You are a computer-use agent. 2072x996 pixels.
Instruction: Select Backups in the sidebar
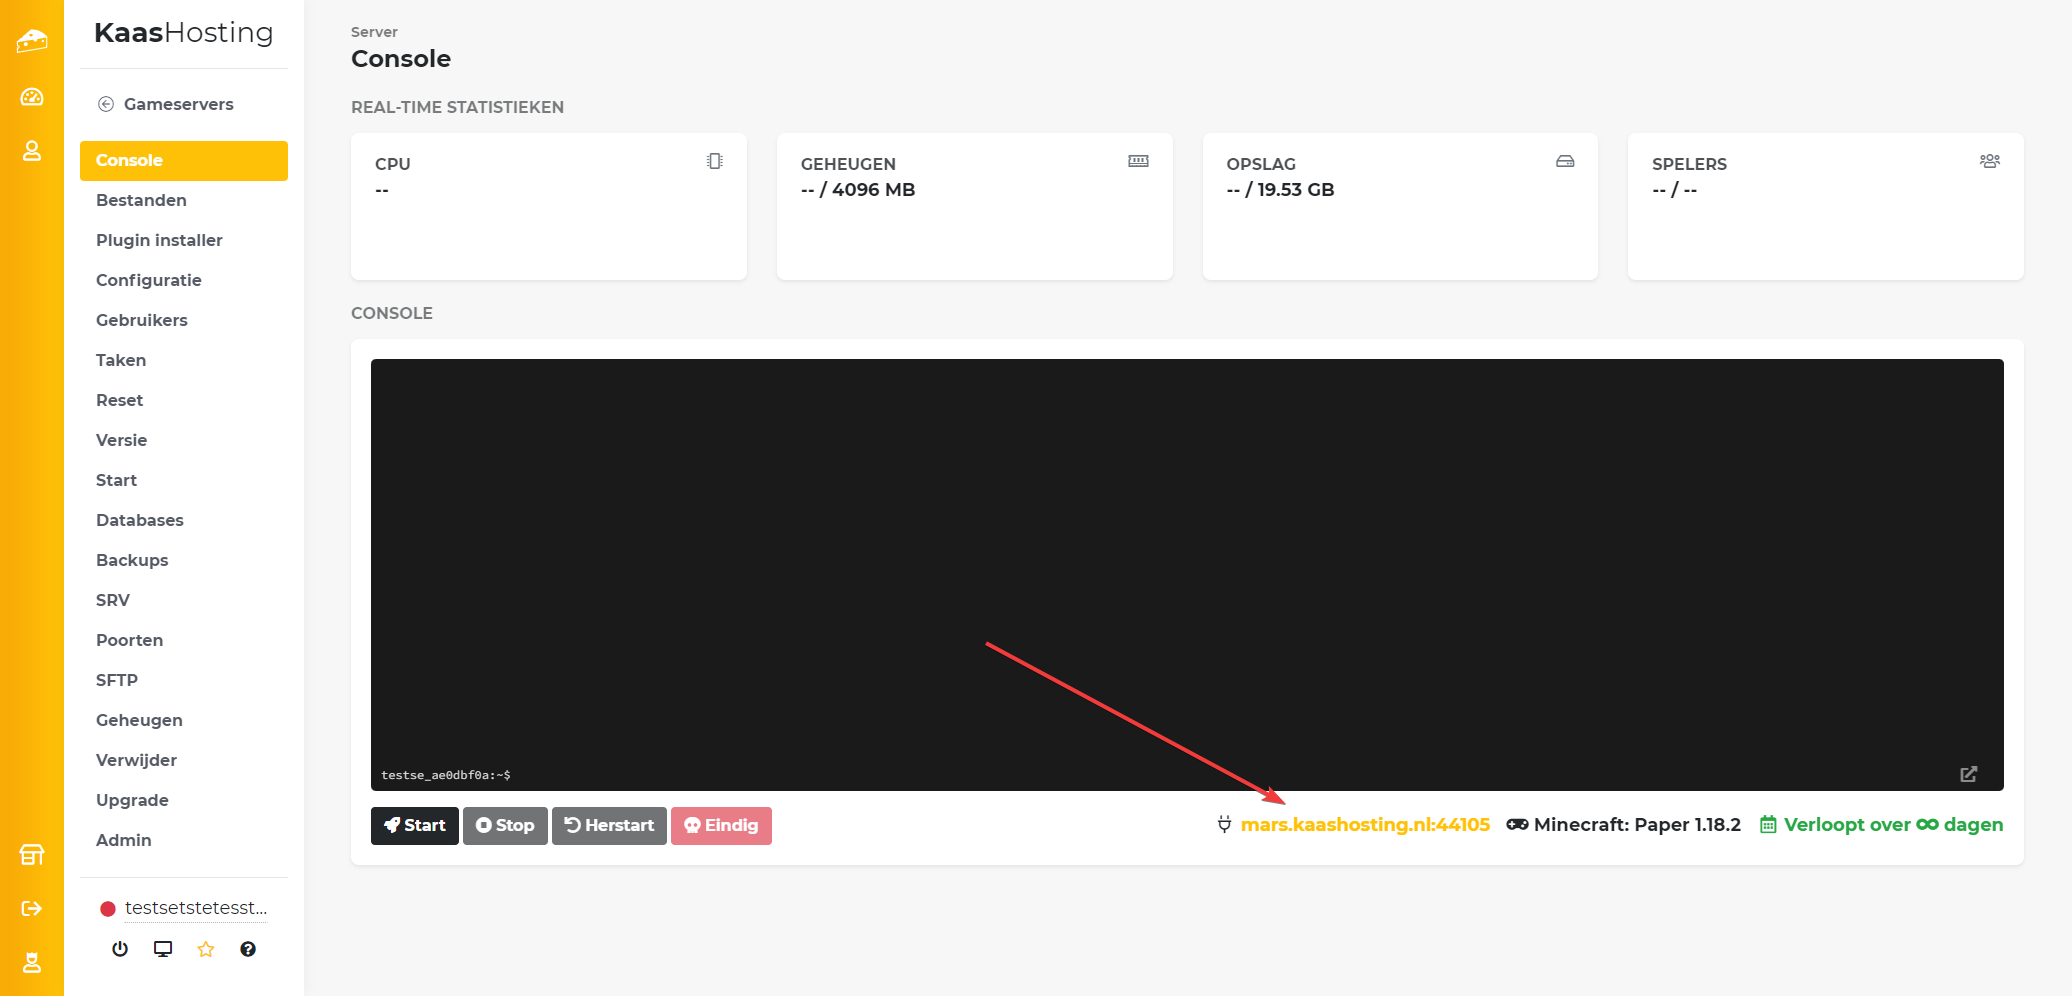pos(132,560)
